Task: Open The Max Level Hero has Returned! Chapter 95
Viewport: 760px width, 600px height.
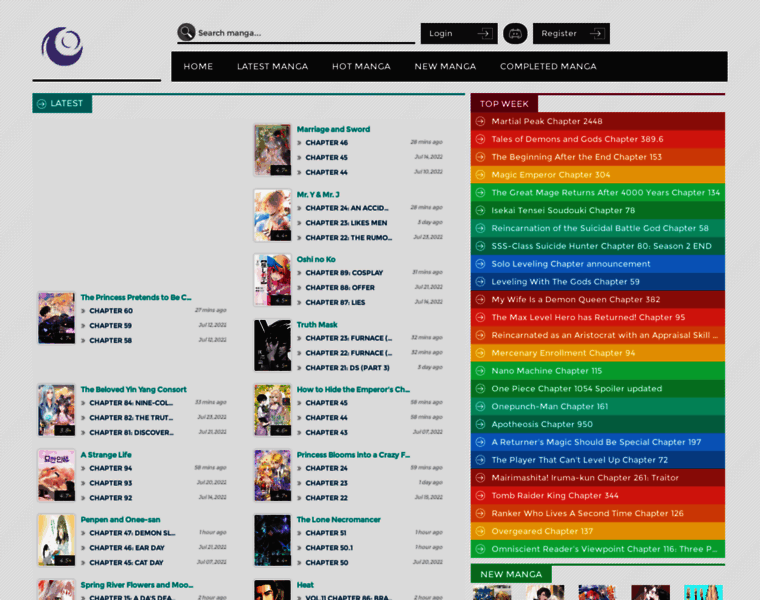Action: [598, 317]
